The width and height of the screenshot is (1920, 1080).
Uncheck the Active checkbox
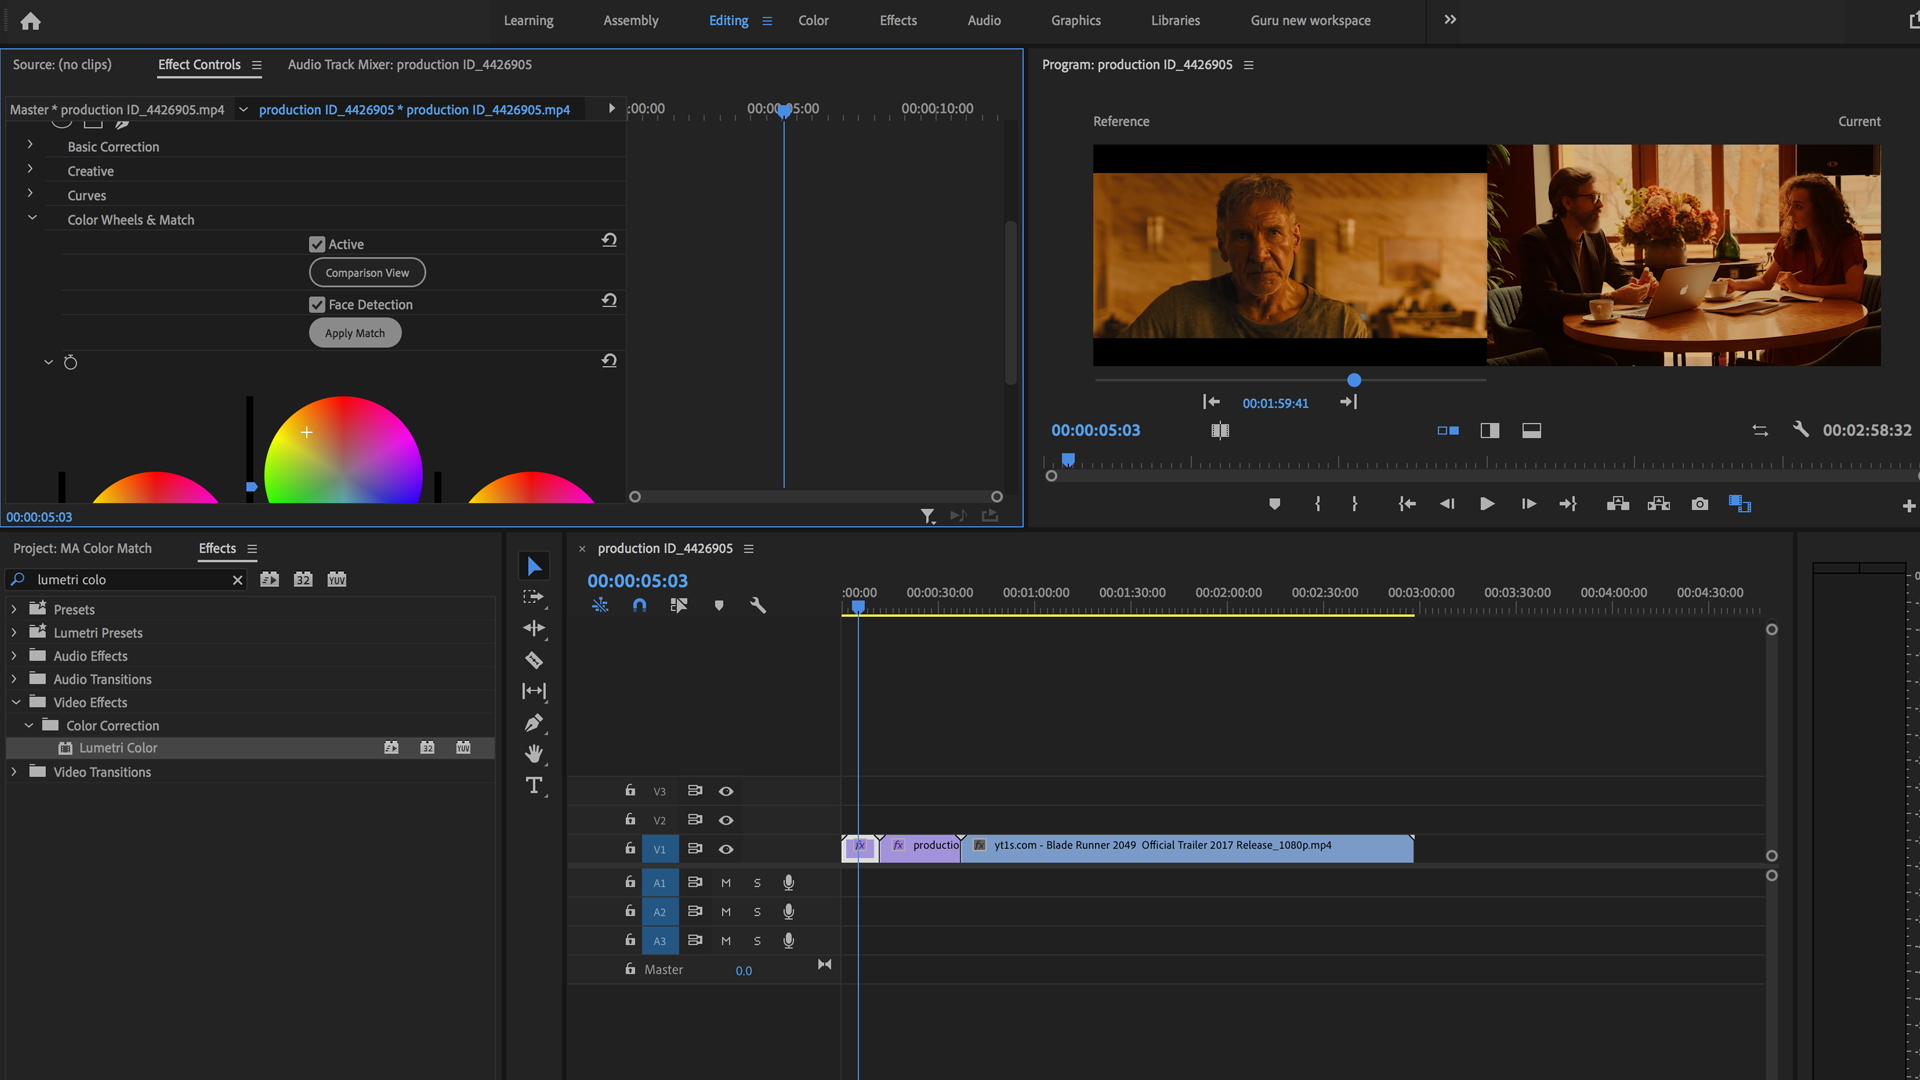317,244
